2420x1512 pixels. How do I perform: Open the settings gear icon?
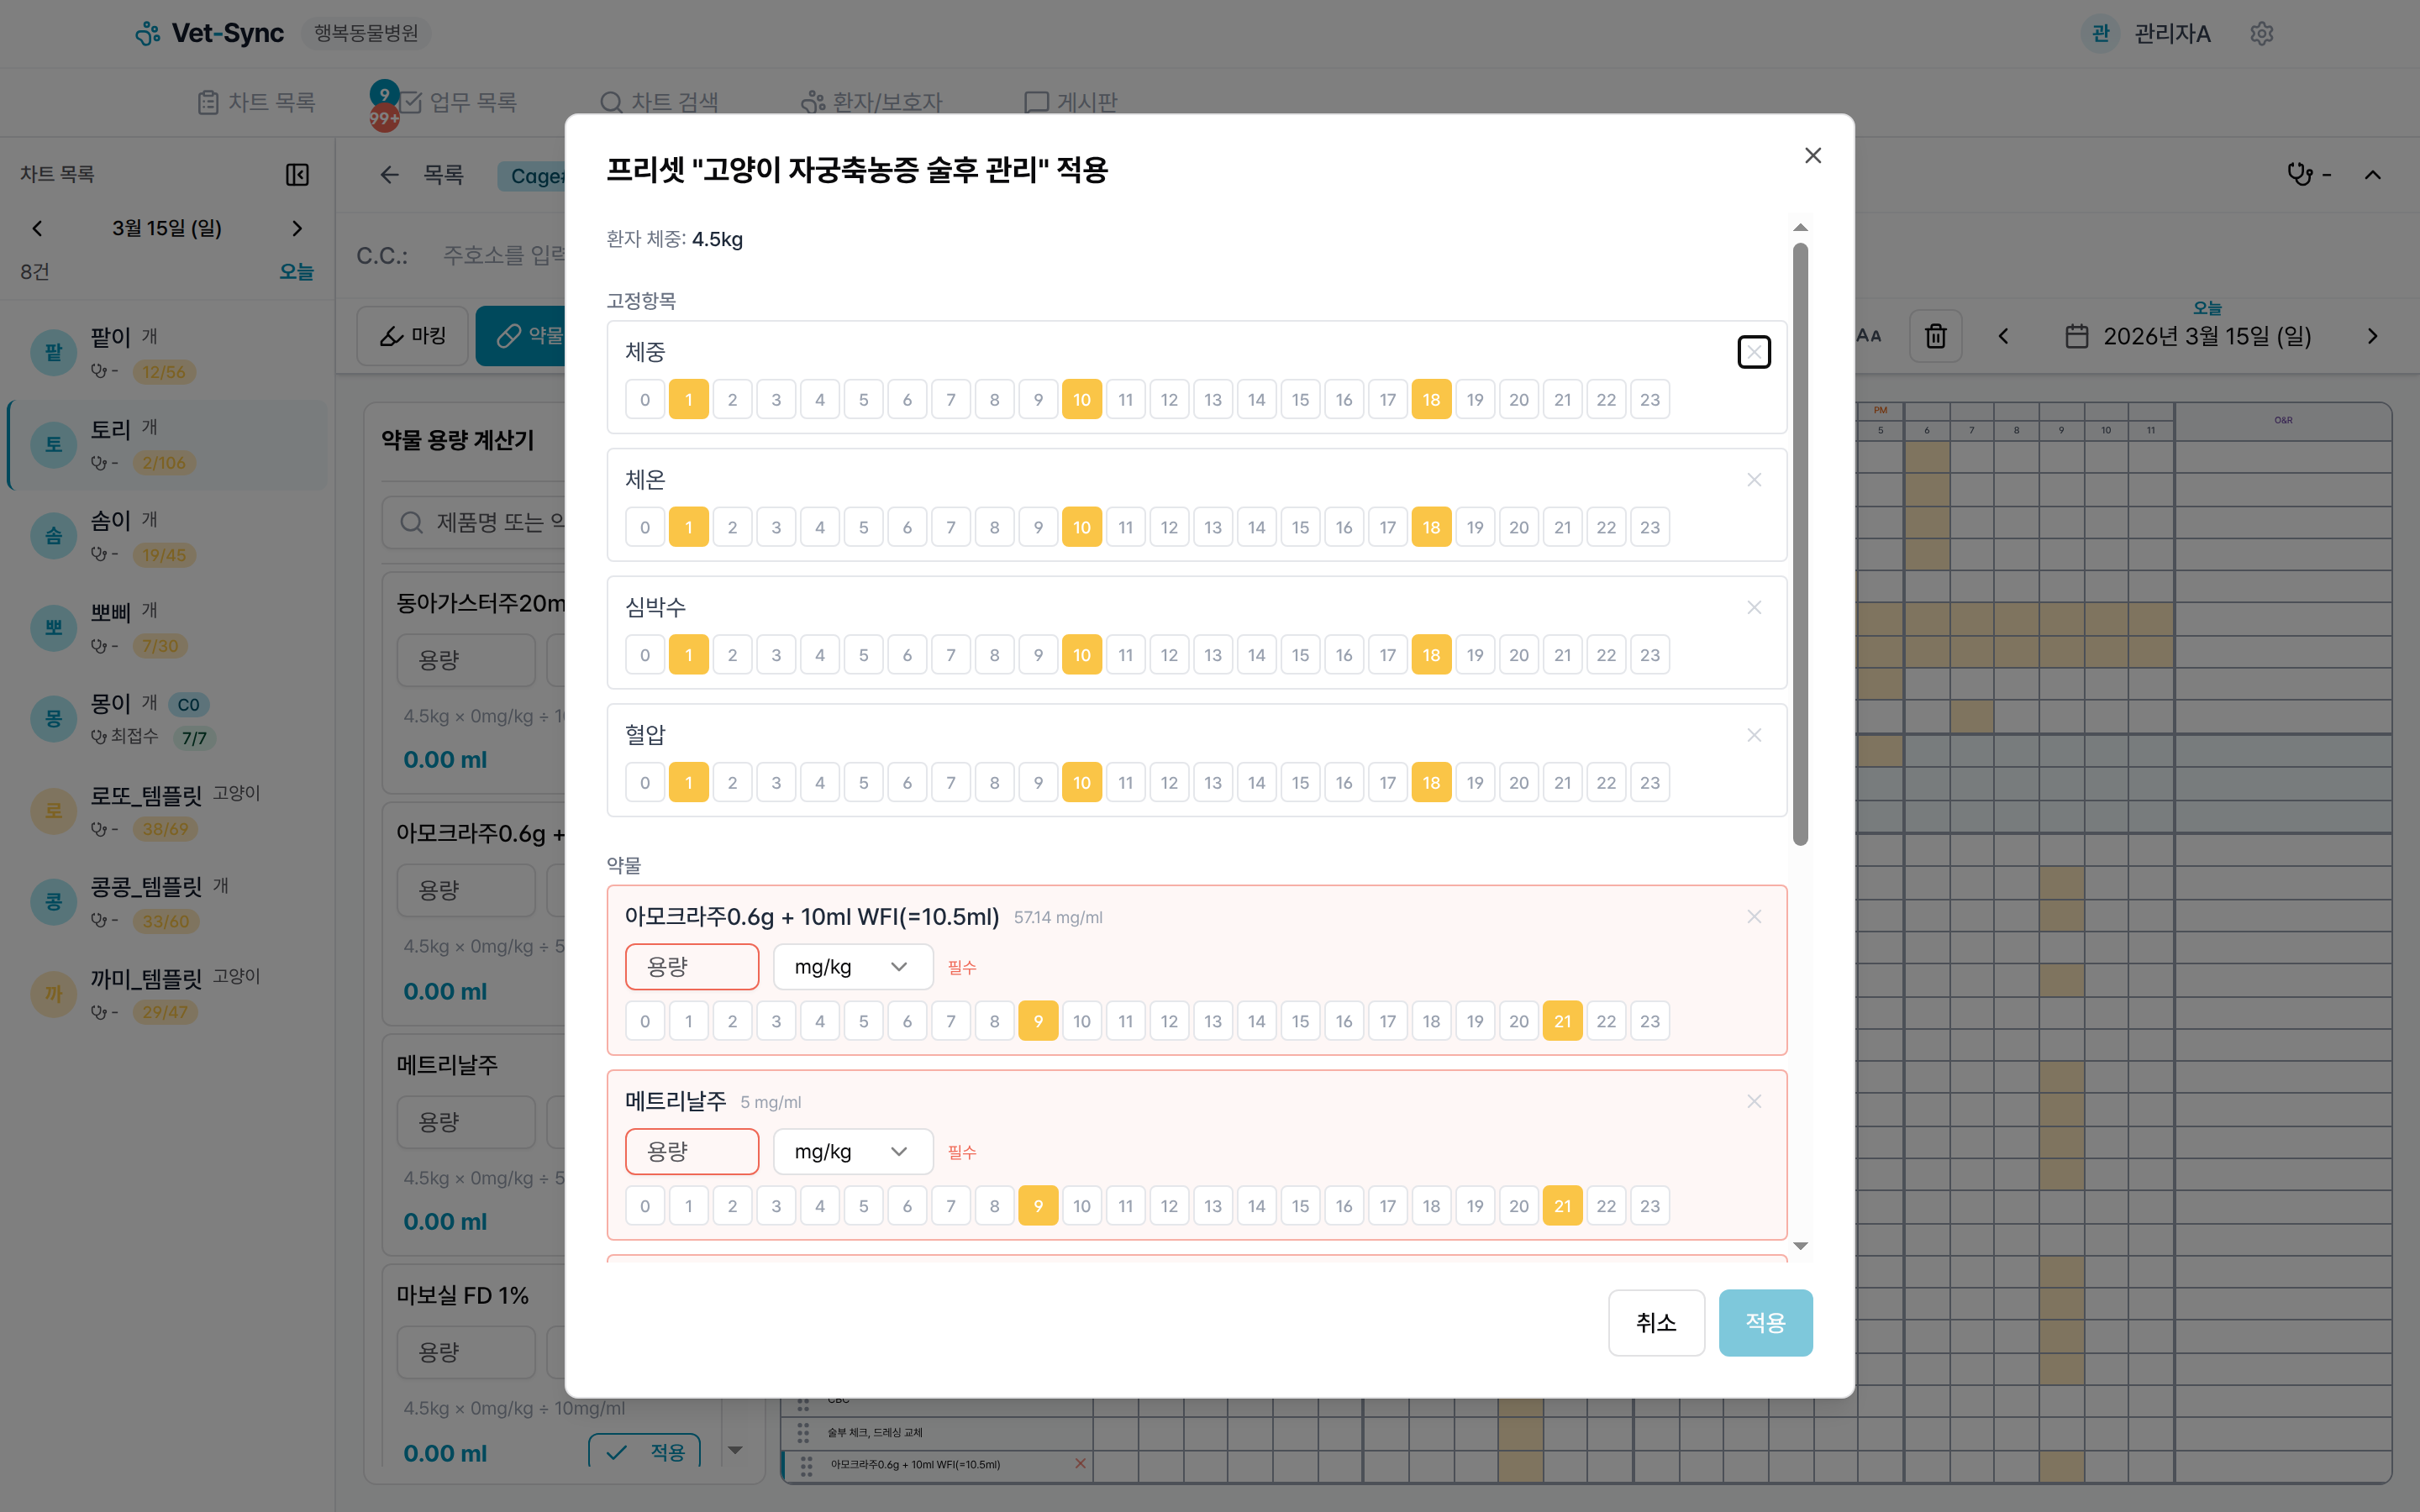click(x=2262, y=33)
